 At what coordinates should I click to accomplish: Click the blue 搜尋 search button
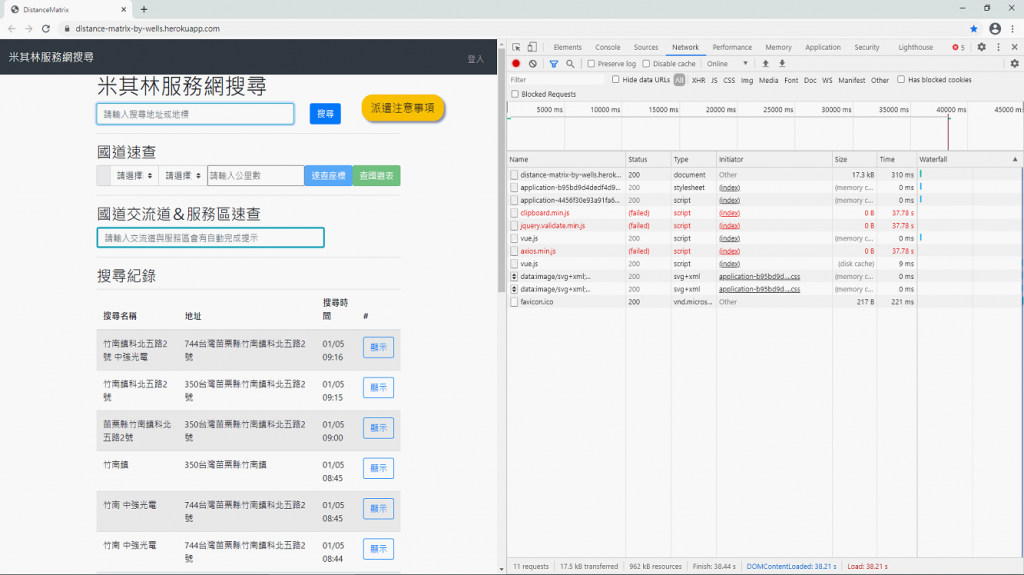click(325, 114)
